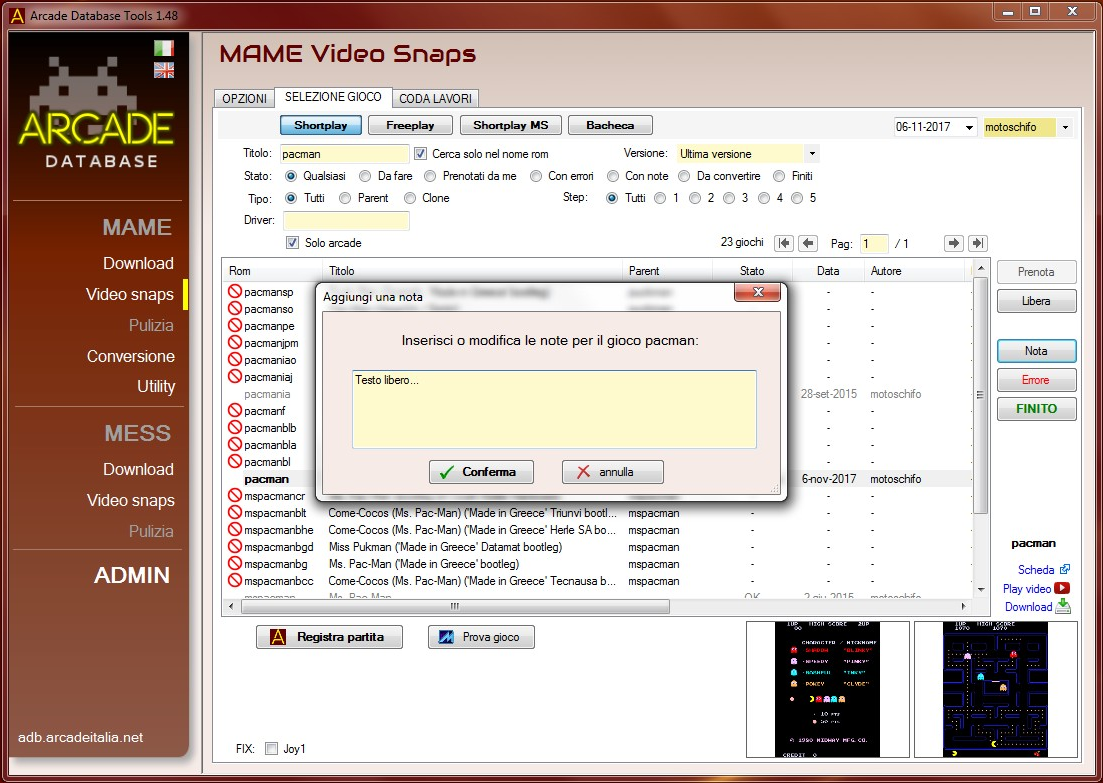The height and width of the screenshot is (783, 1103).
Task: Go to first page arrow icon
Action: pyautogui.click(x=784, y=243)
